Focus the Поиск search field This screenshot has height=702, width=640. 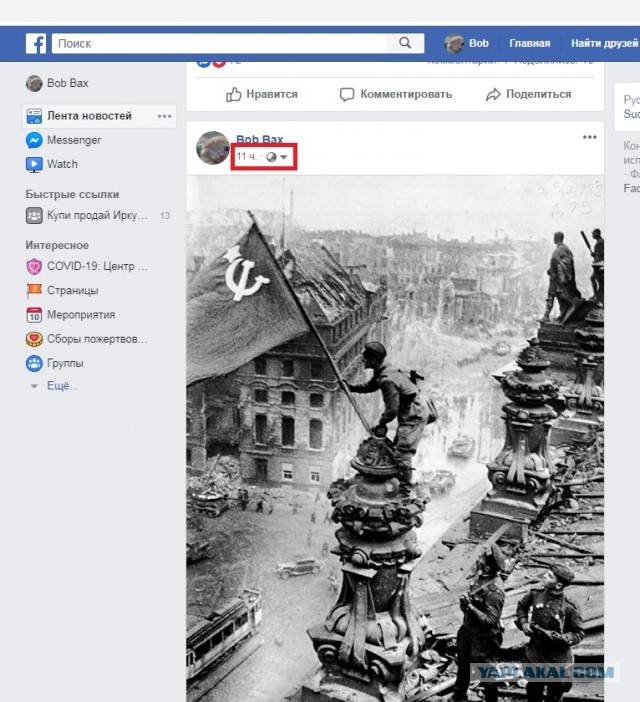point(219,43)
